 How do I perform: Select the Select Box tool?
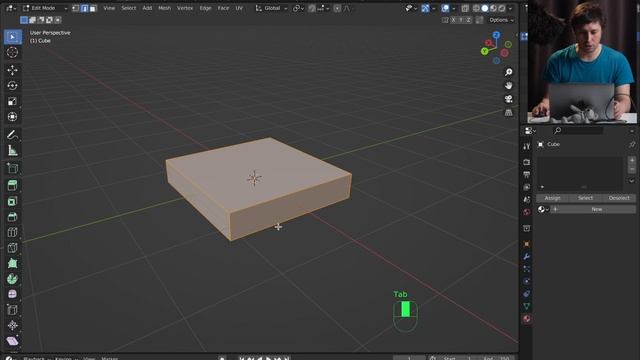[13, 37]
